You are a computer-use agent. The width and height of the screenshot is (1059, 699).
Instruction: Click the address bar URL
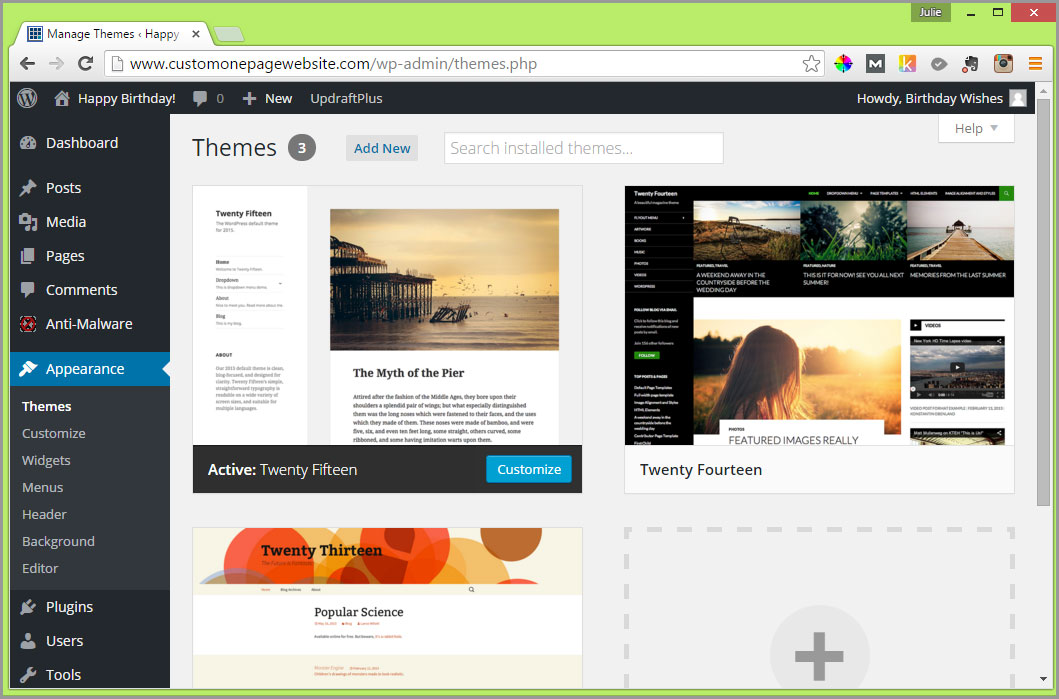[x=333, y=63]
